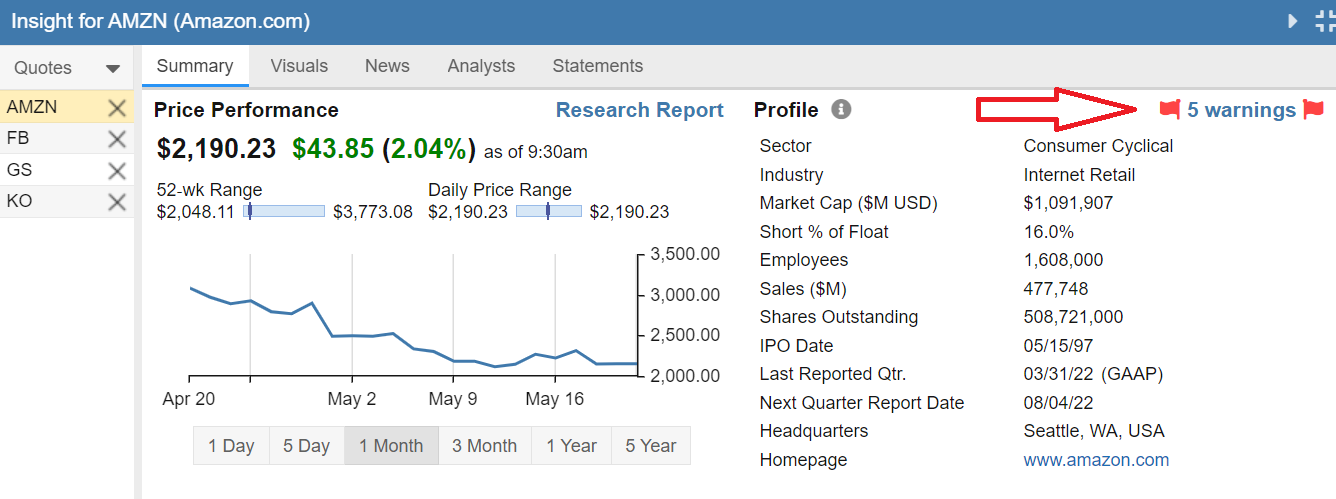Click the Insight for AMZN title text
1336x499 pixels.
click(x=160, y=21)
